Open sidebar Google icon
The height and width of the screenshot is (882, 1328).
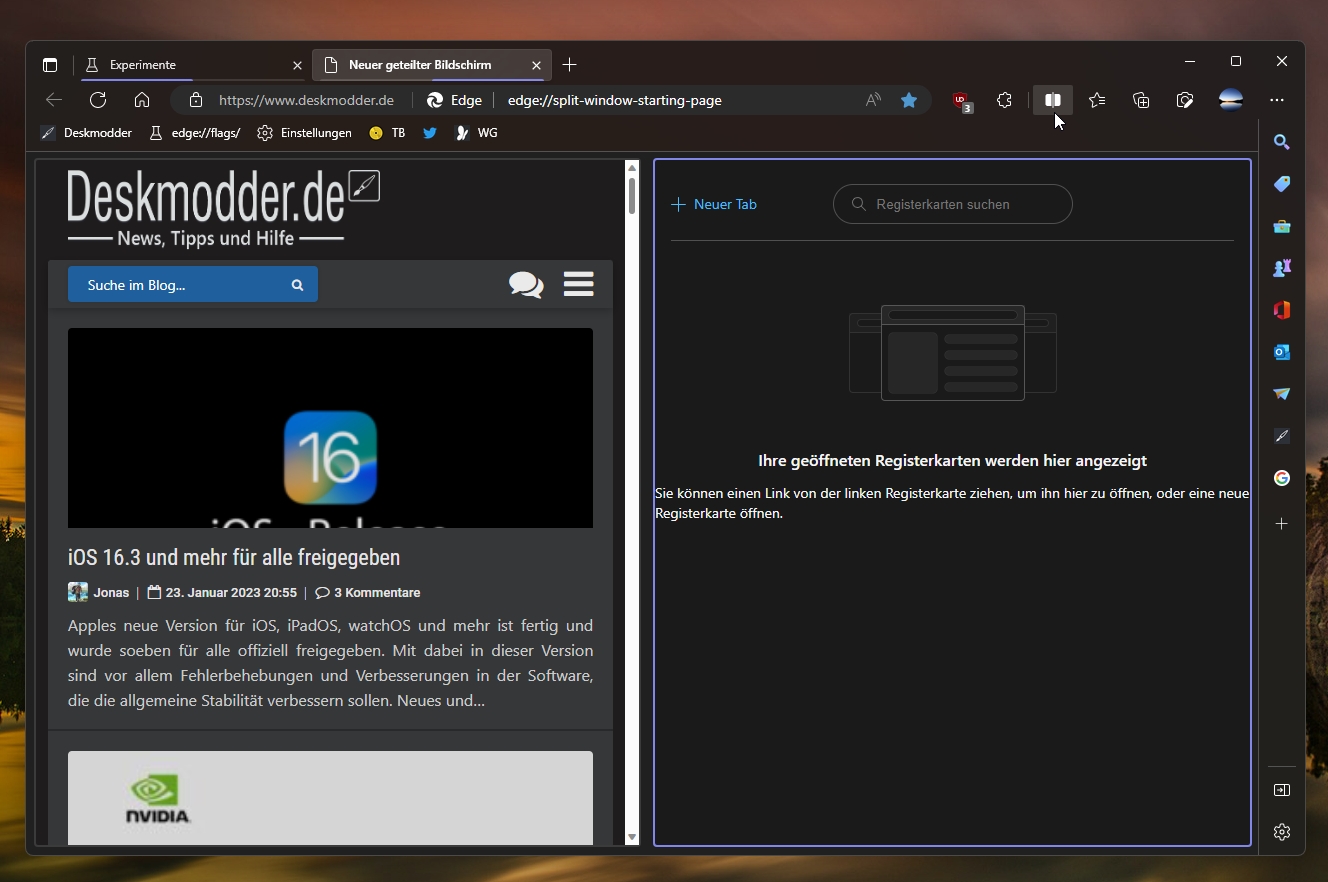pos(1282,478)
